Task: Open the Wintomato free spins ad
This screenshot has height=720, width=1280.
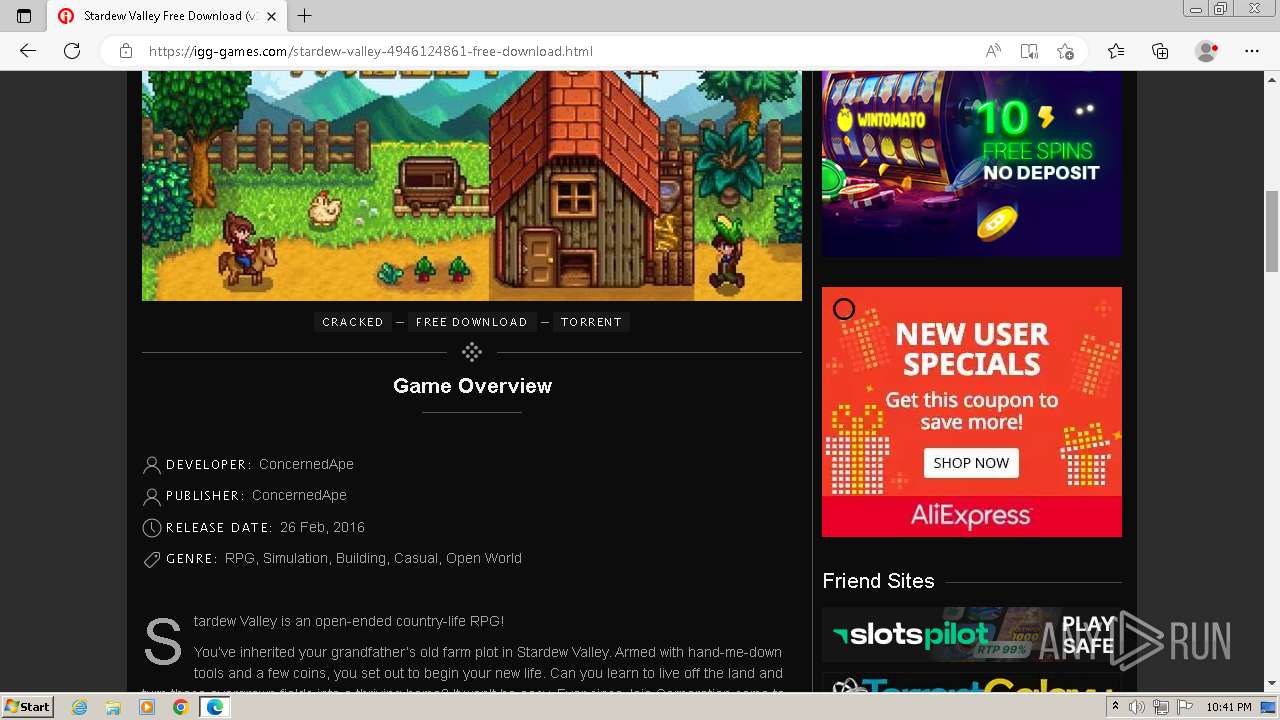Action: (x=972, y=164)
